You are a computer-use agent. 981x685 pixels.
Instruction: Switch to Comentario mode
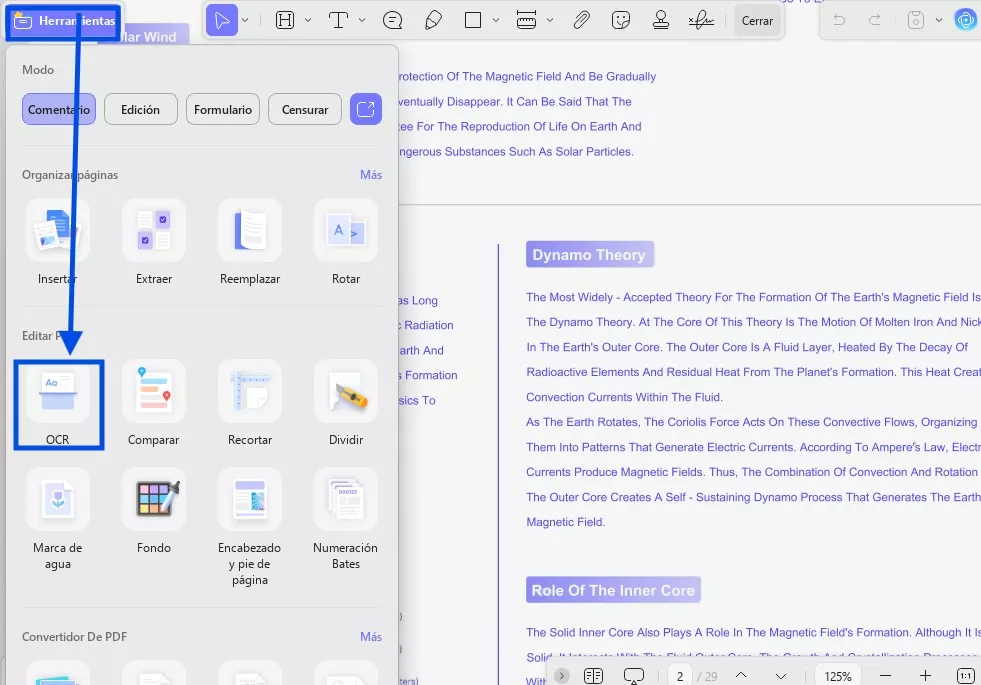(x=59, y=110)
